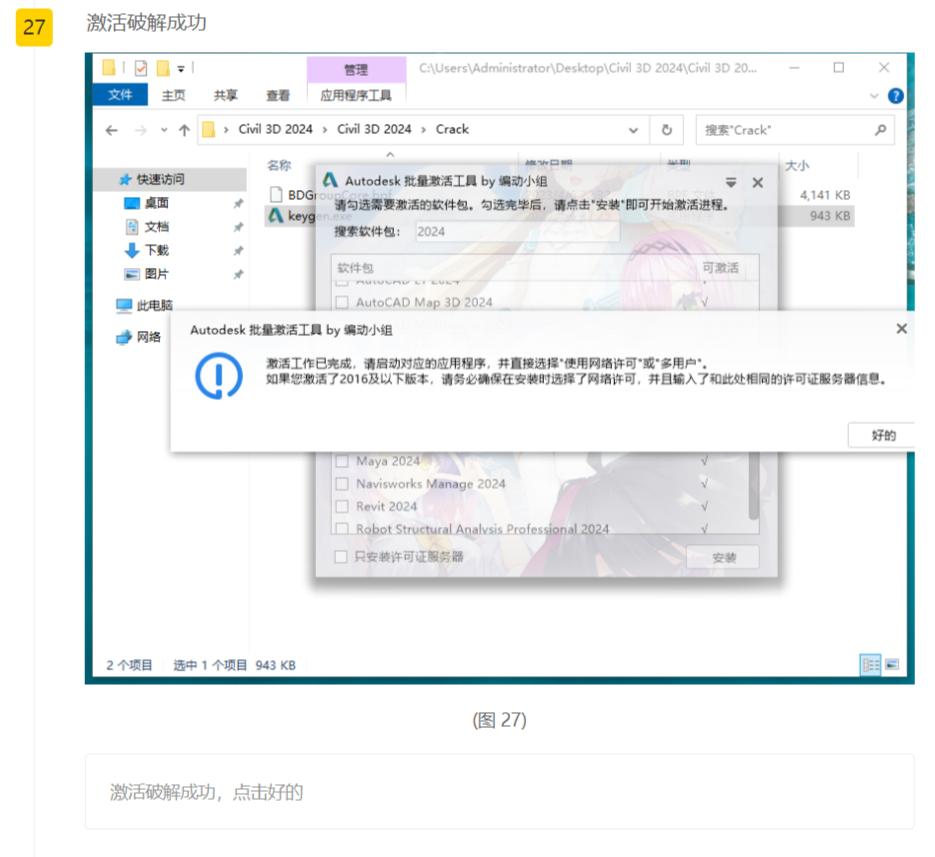Expand the ribbon using the chevron

tap(874, 96)
